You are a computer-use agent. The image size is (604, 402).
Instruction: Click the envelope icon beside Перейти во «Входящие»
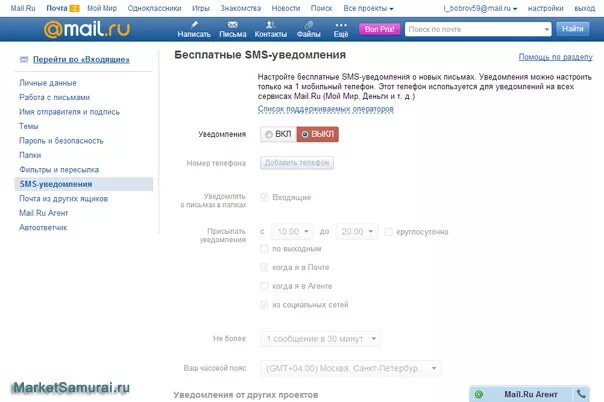24,59
